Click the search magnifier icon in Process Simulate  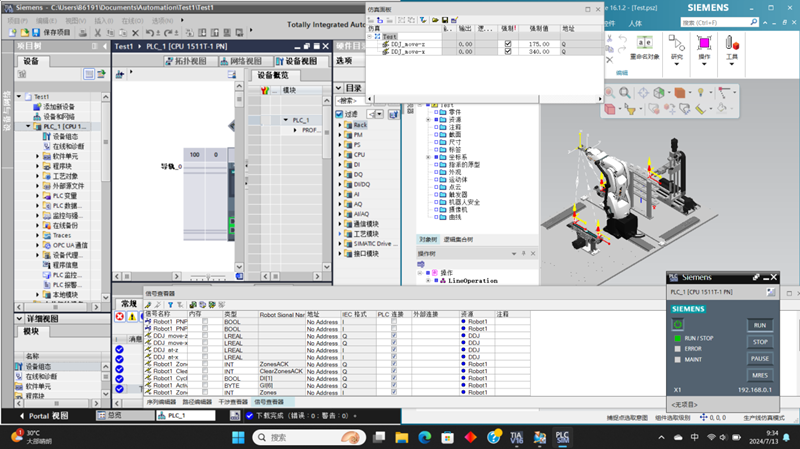[754, 22]
